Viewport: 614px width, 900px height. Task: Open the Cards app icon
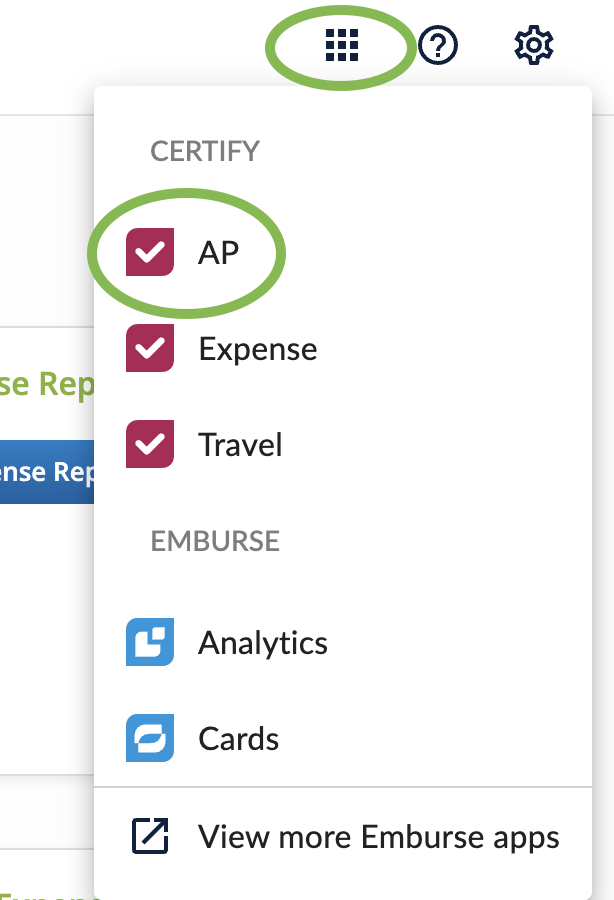coord(149,739)
